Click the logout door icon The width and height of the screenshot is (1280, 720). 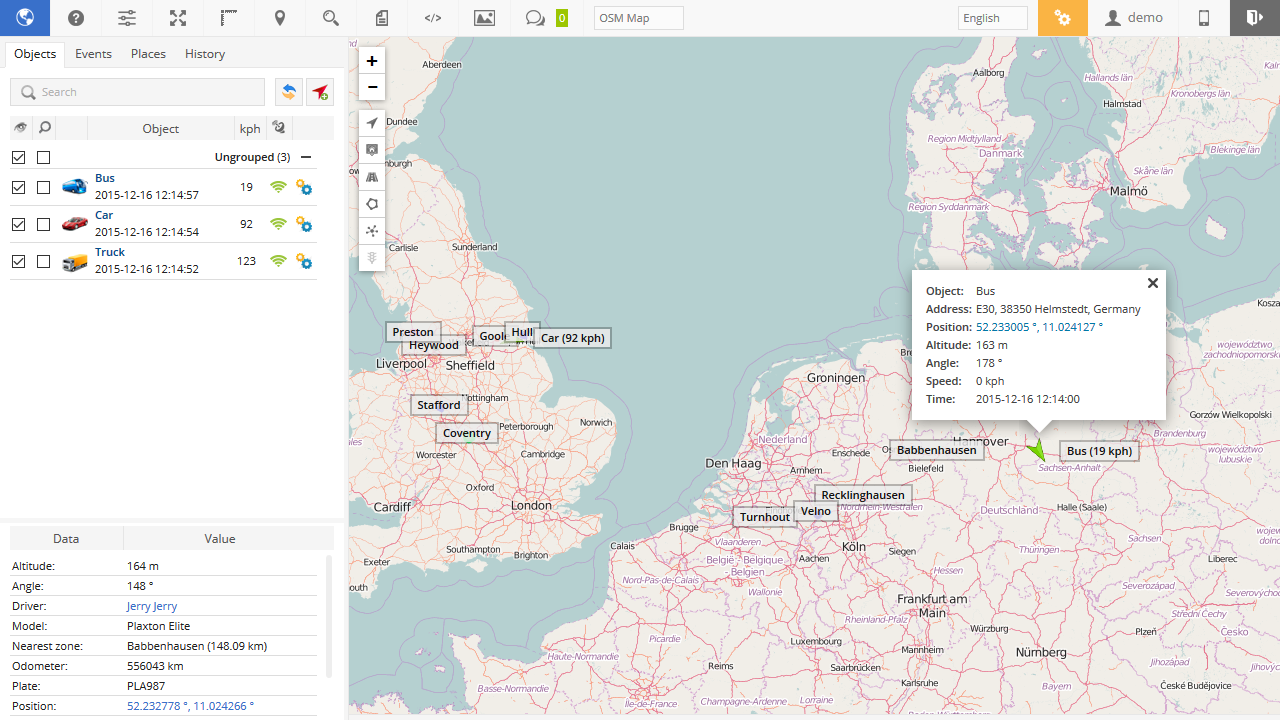click(1254, 18)
